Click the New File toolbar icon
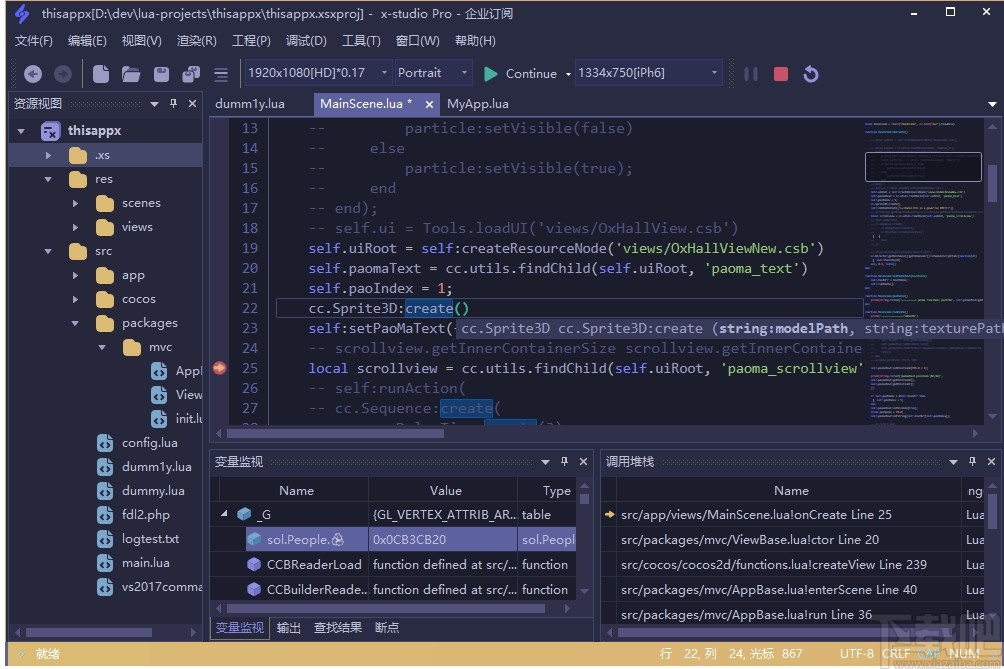Viewport: 1004px width, 669px height. point(103,72)
